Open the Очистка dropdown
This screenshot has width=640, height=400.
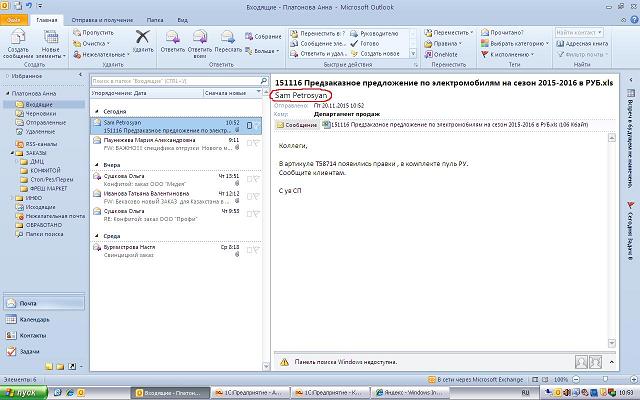92,43
